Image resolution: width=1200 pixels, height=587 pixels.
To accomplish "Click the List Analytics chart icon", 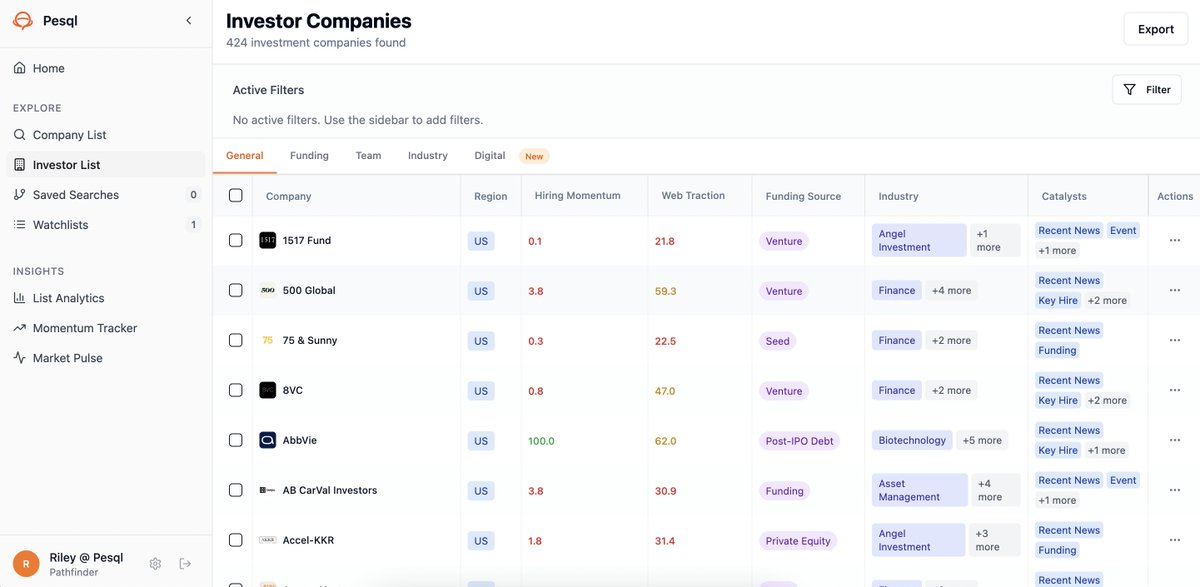I will coord(20,298).
